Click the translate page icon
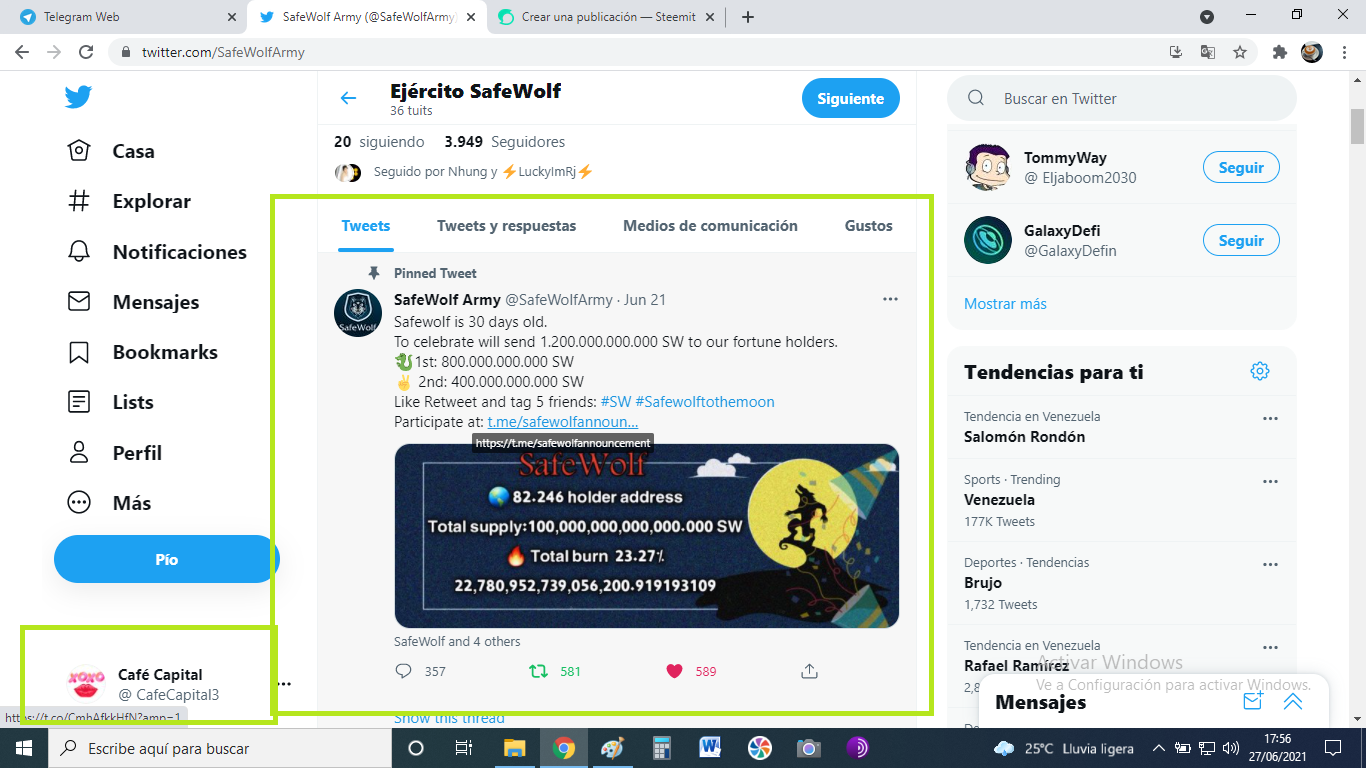Image resolution: width=1366 pixels, height=768 pixels. click(x=1208, y=52)
